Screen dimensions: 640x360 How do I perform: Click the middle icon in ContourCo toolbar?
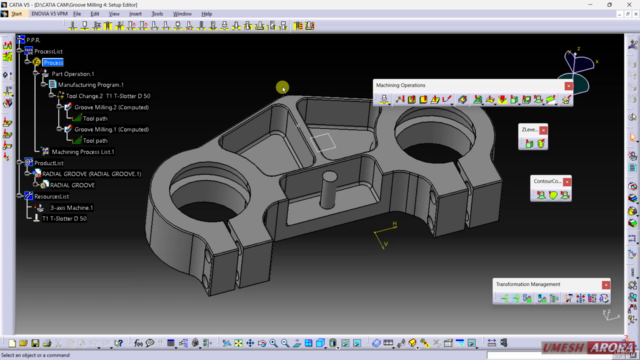click(553, 195)
